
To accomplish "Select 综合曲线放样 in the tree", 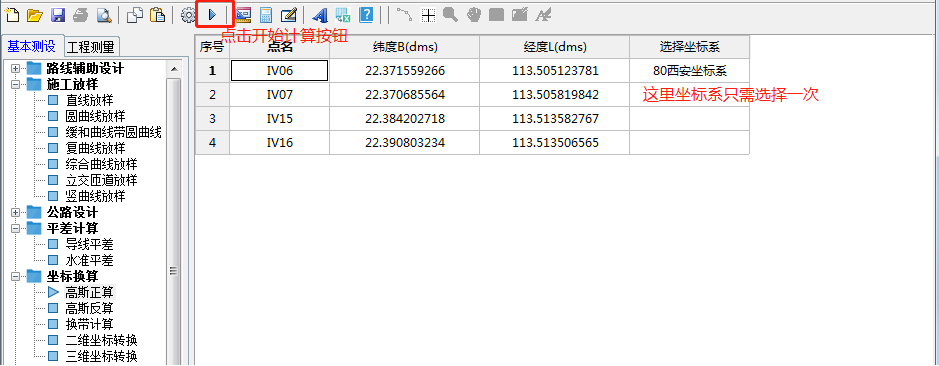I will pos(101,164).
